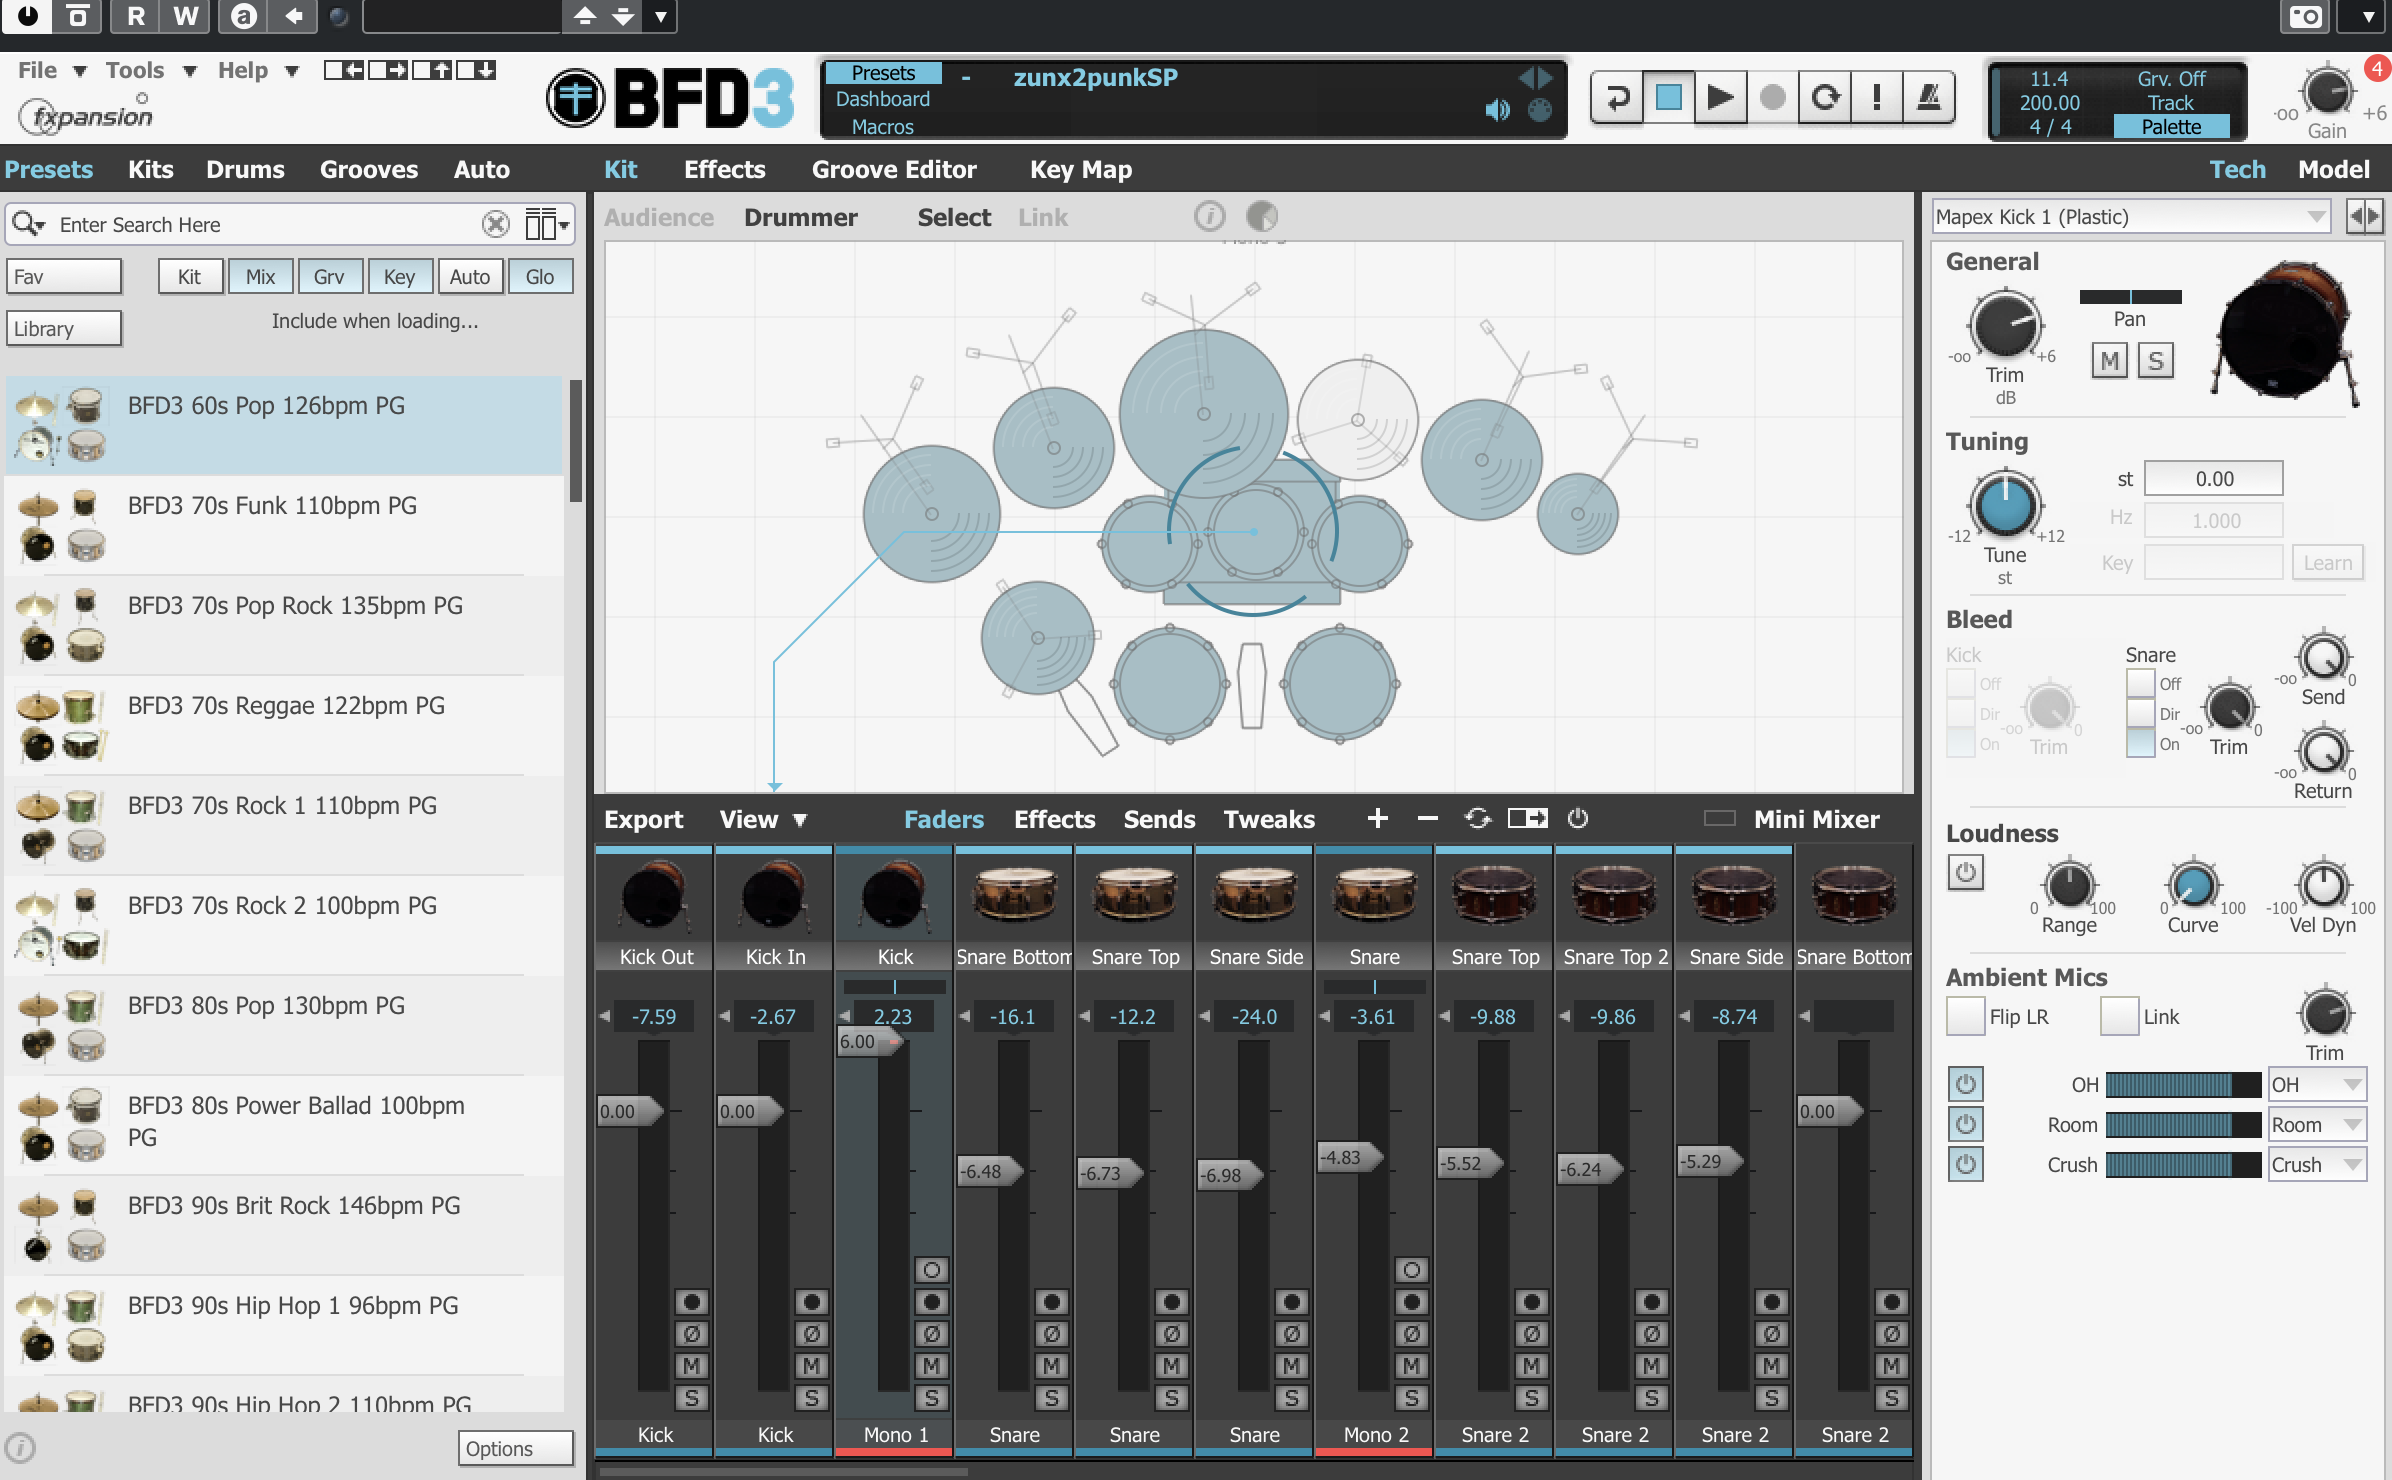The width and height of the screenshot is (2392, 1480).
Task: Click the Options button
Action: point(516,1448)
